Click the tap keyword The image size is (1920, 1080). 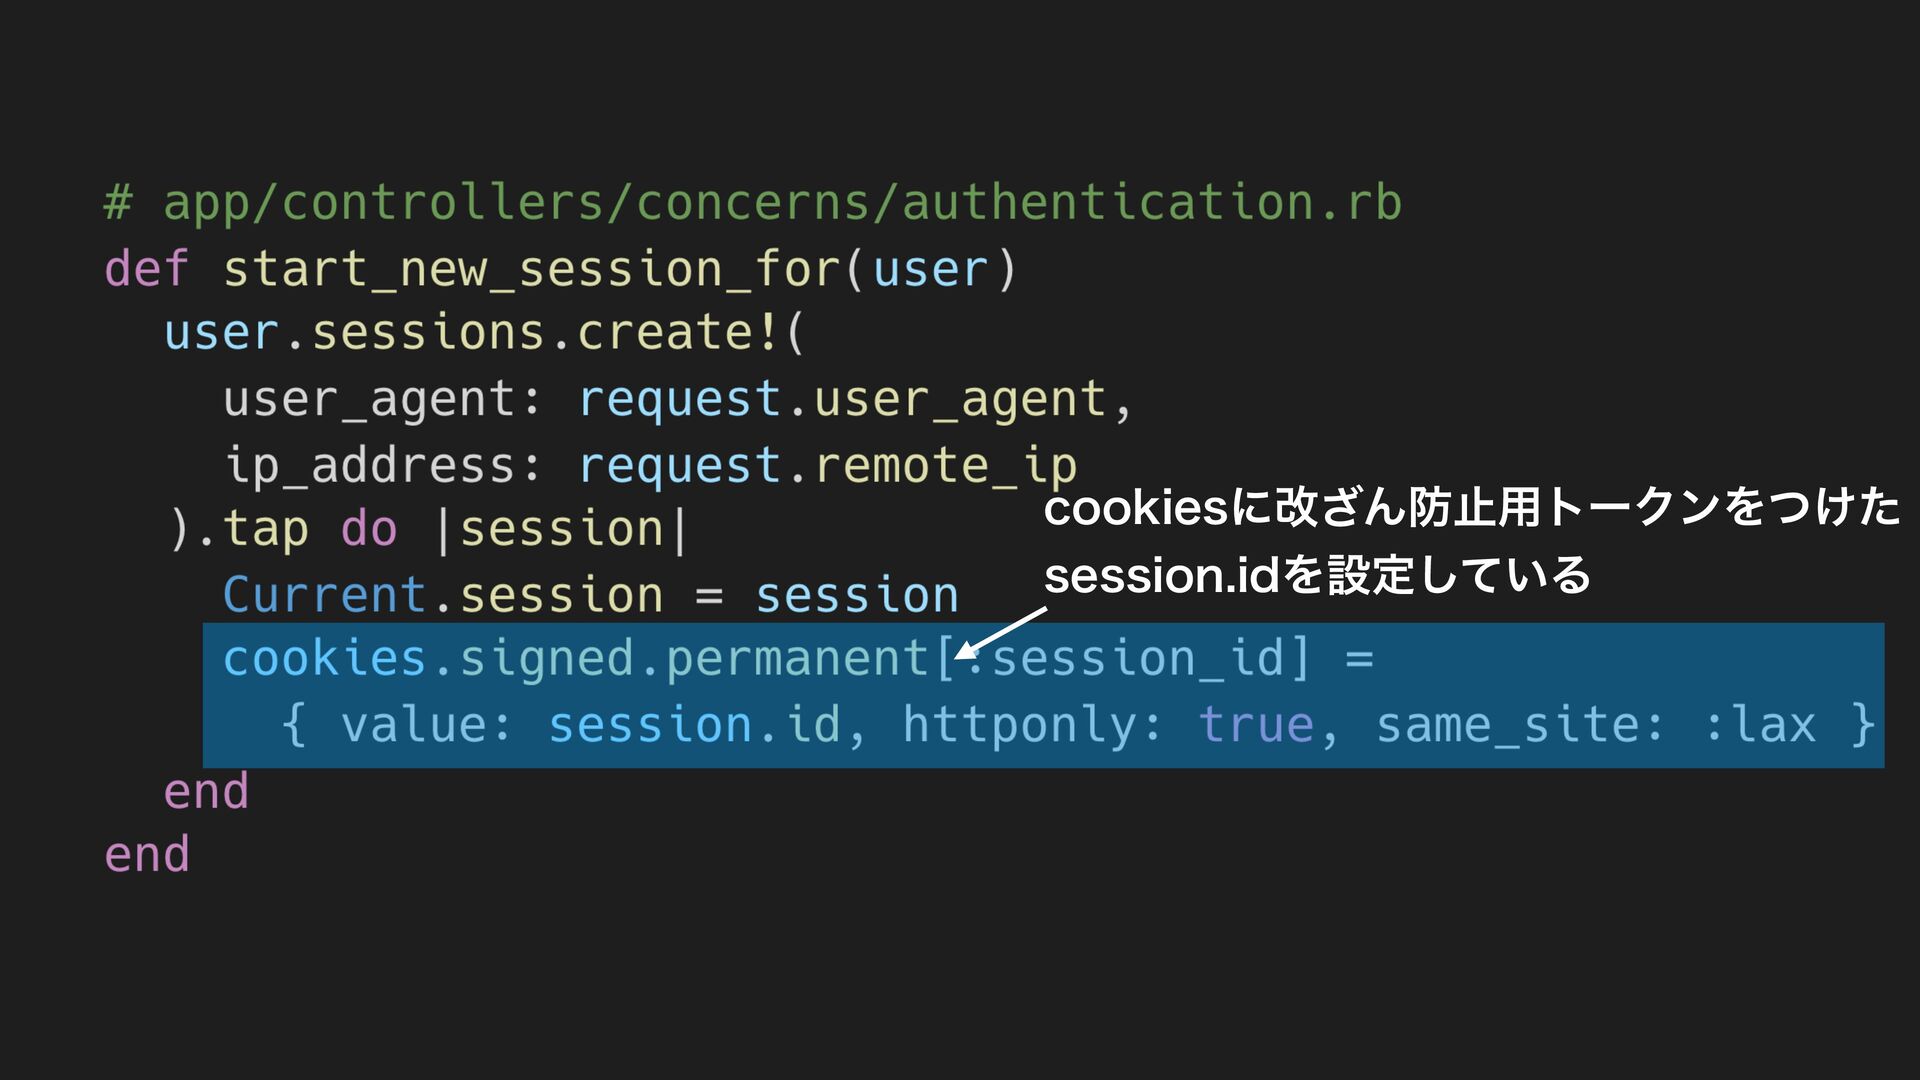coord(265,530)
